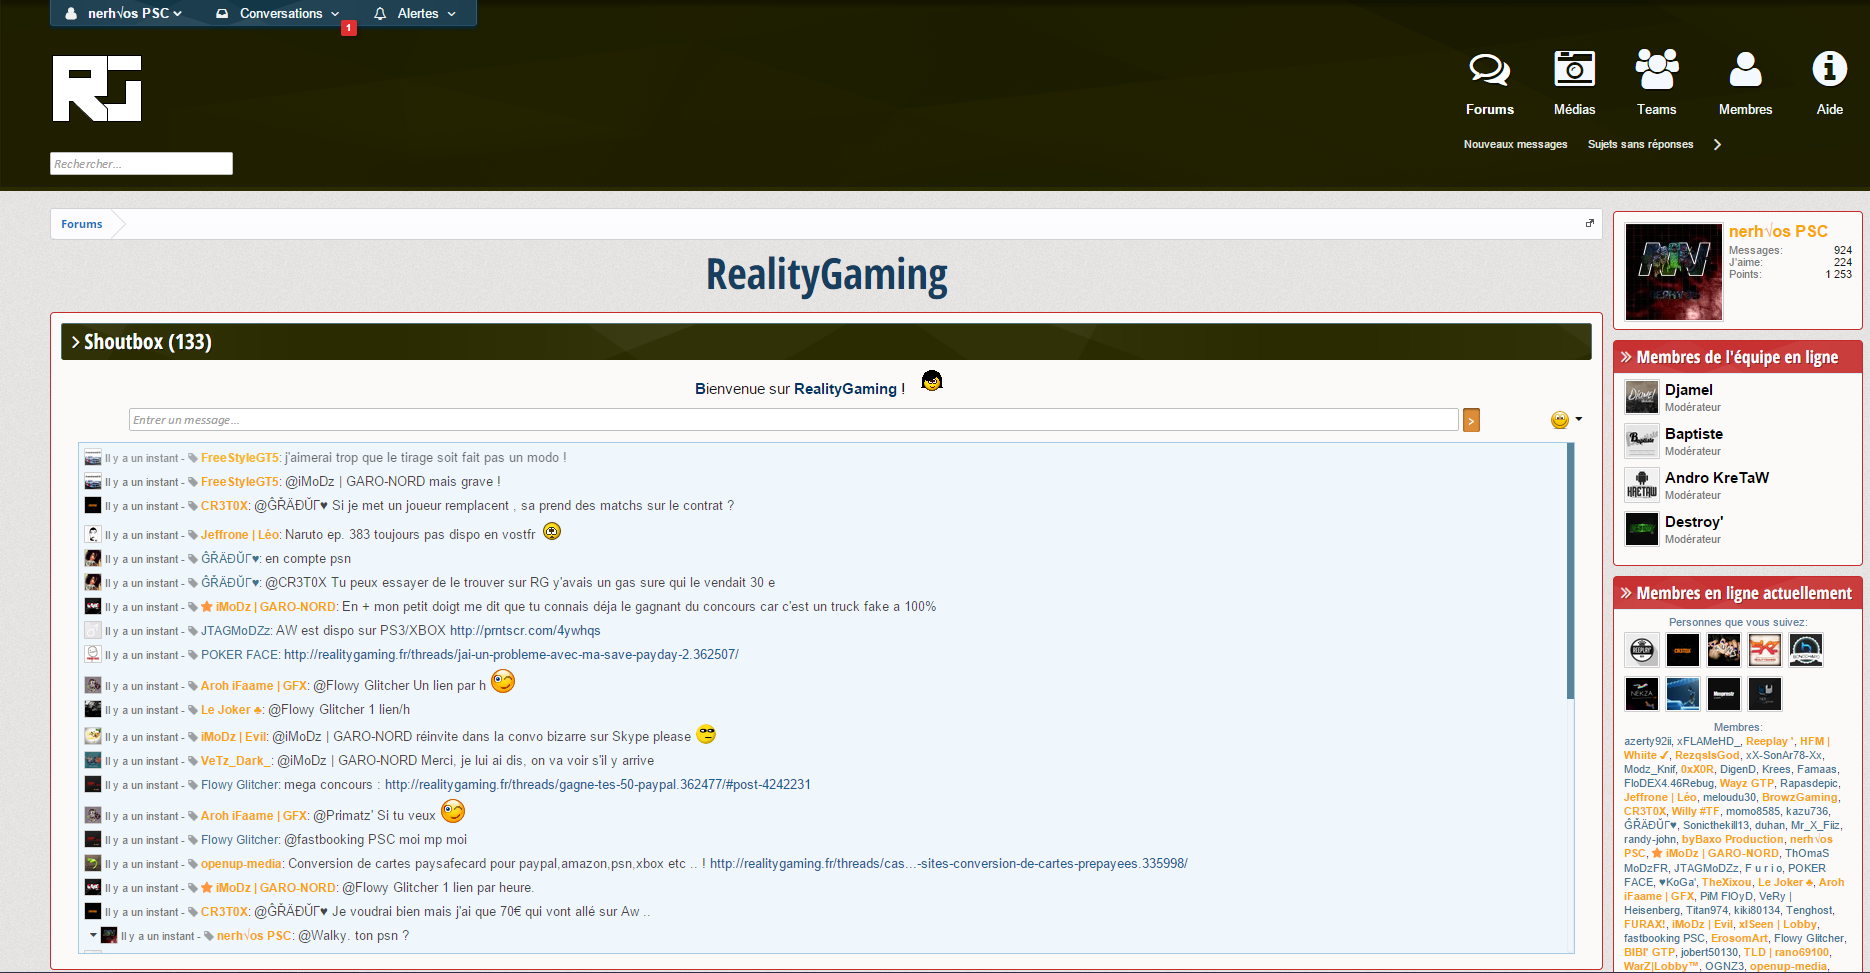Focus the 'Entrer un message' input
The image size is (1870, 973).
793,420
